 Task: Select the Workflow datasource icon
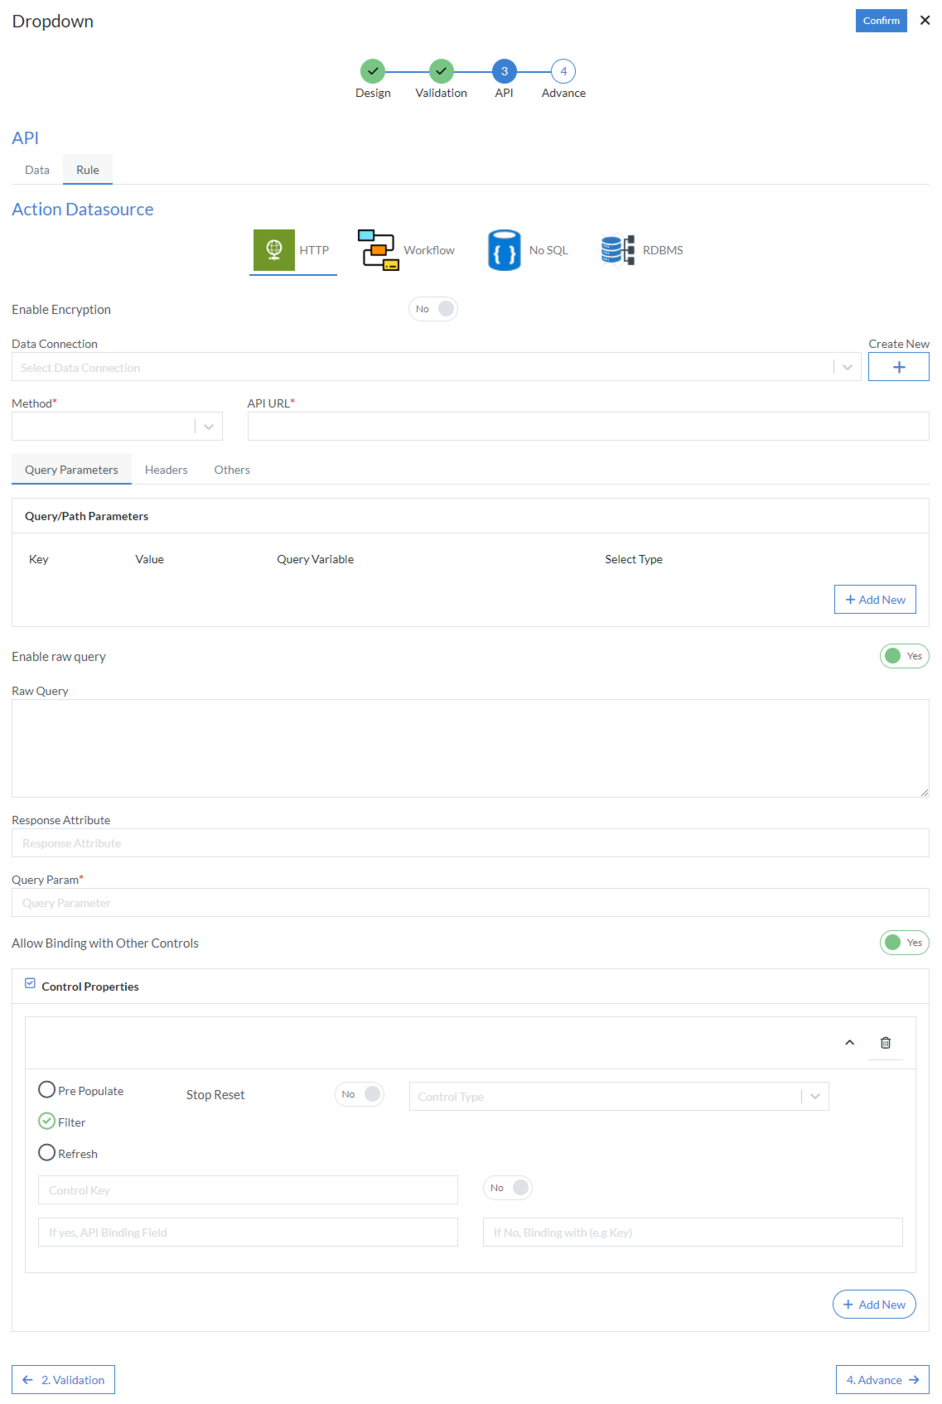tap(378, 250)
